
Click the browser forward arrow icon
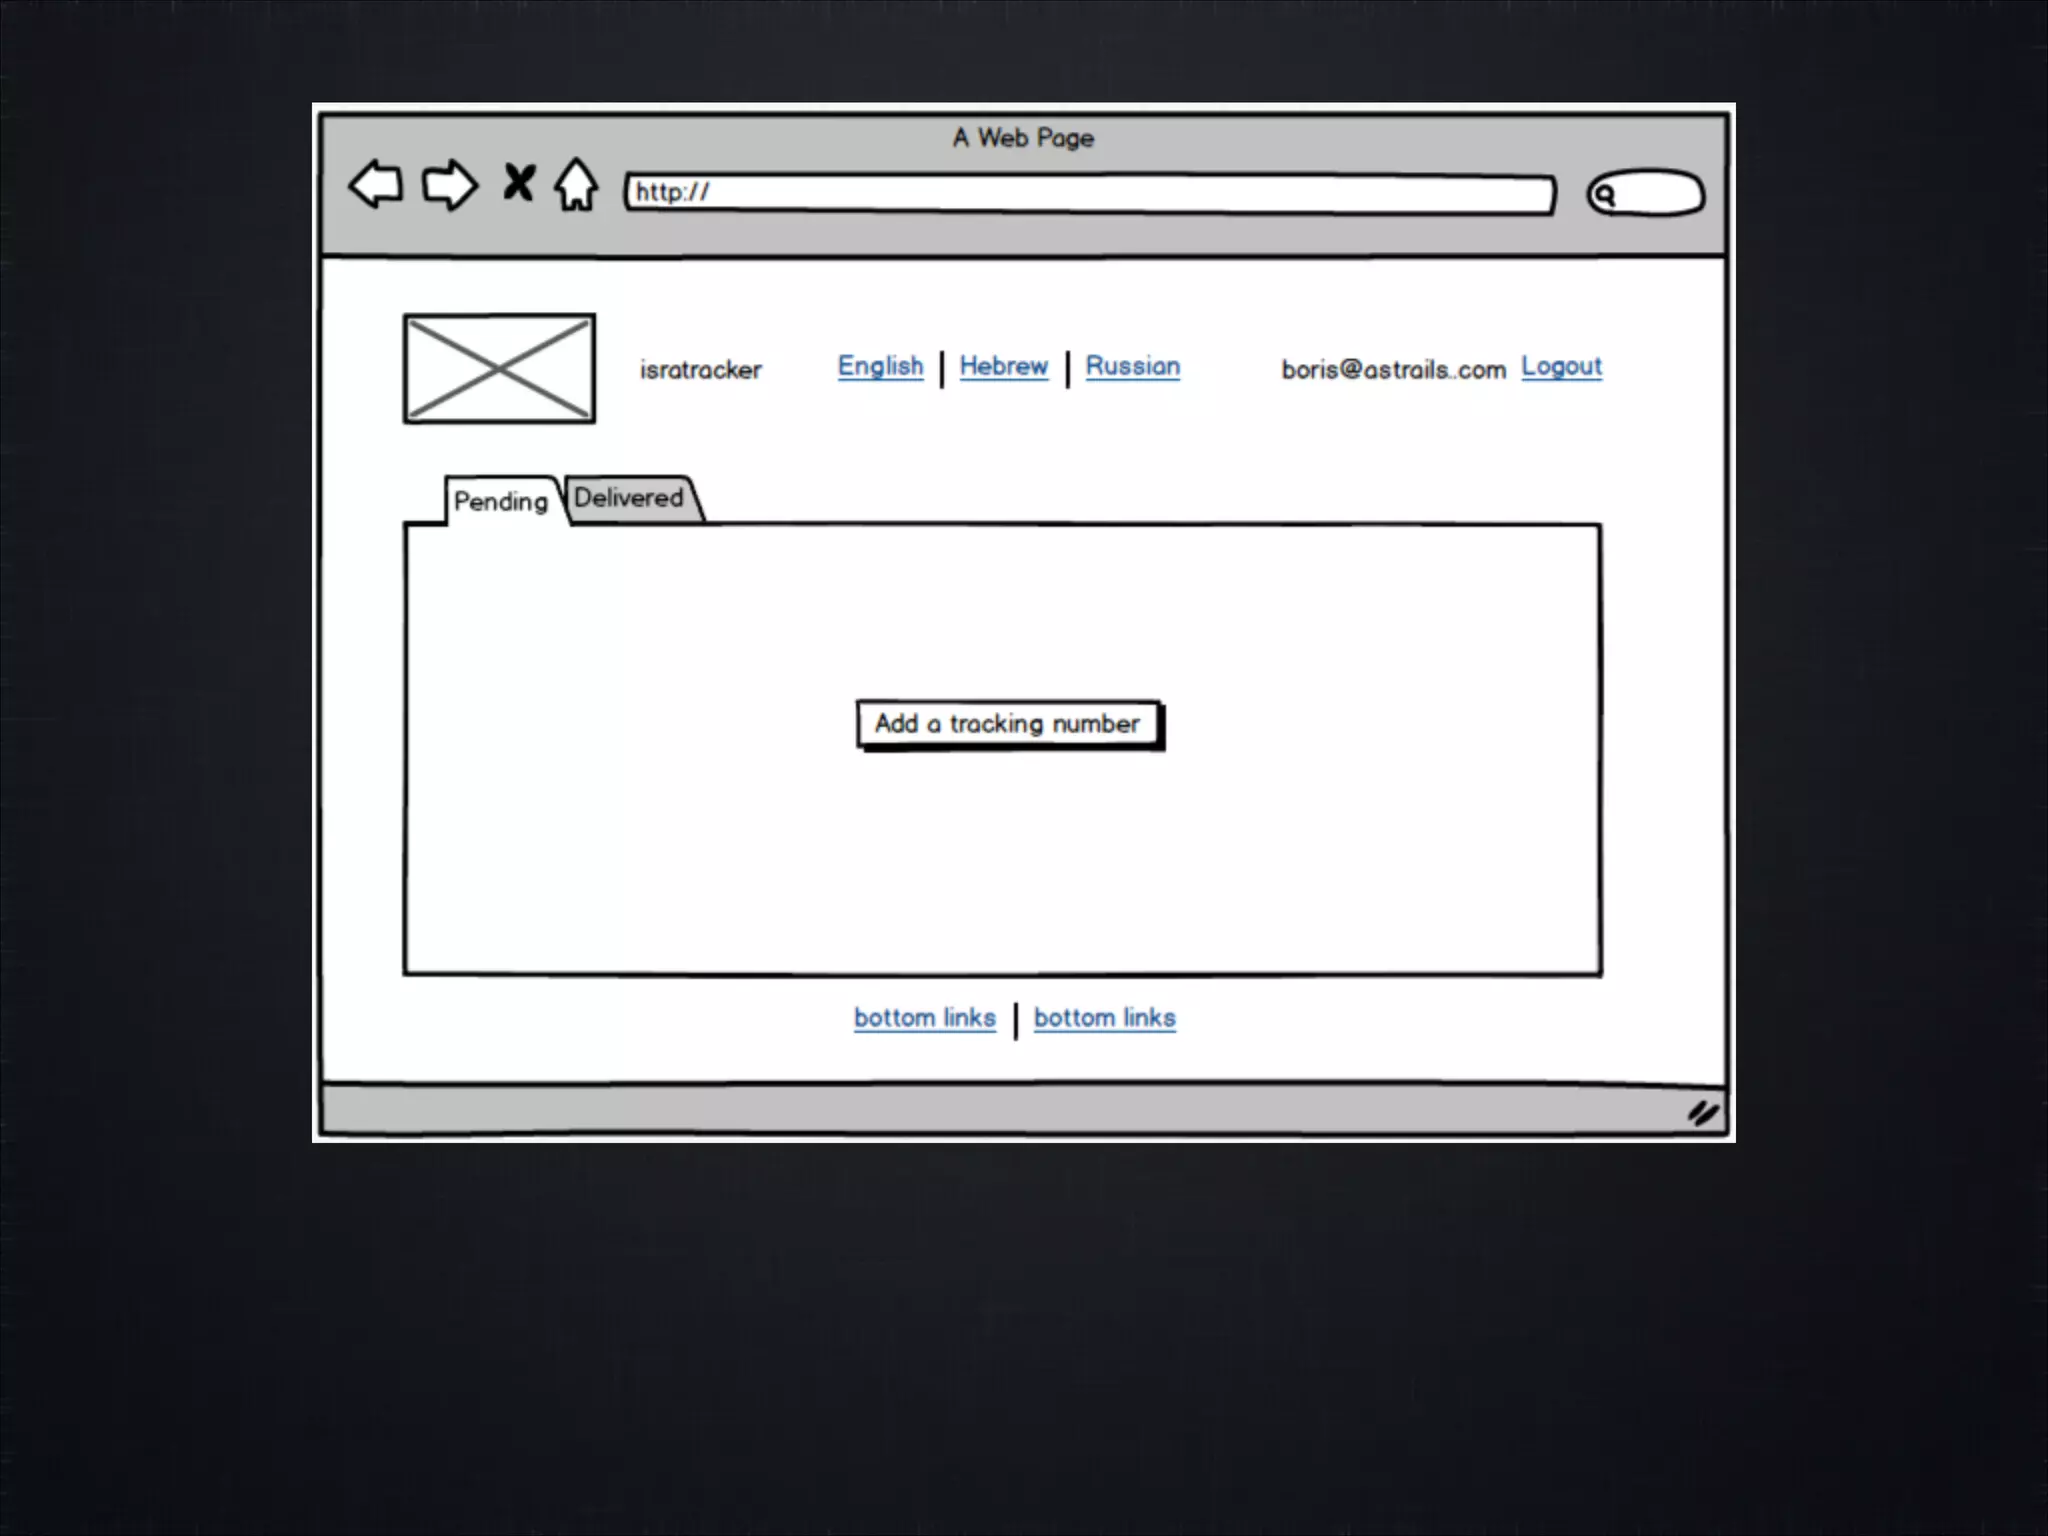click(x=449, y=185)
